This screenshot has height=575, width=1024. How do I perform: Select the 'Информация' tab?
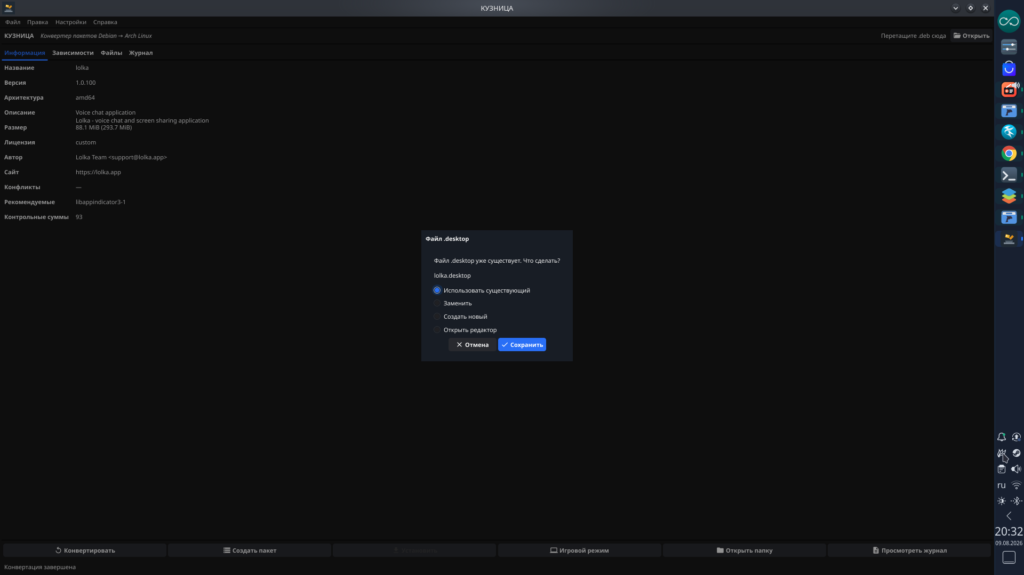click(x=24, y=53)
